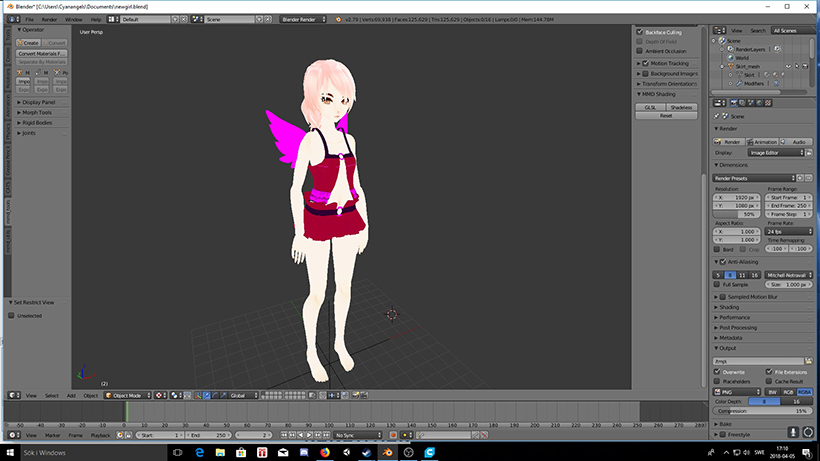The image size is (820, 461).
Task: Toggle Skirt_mesh renderability camera icon
Action: coord(805,66)
